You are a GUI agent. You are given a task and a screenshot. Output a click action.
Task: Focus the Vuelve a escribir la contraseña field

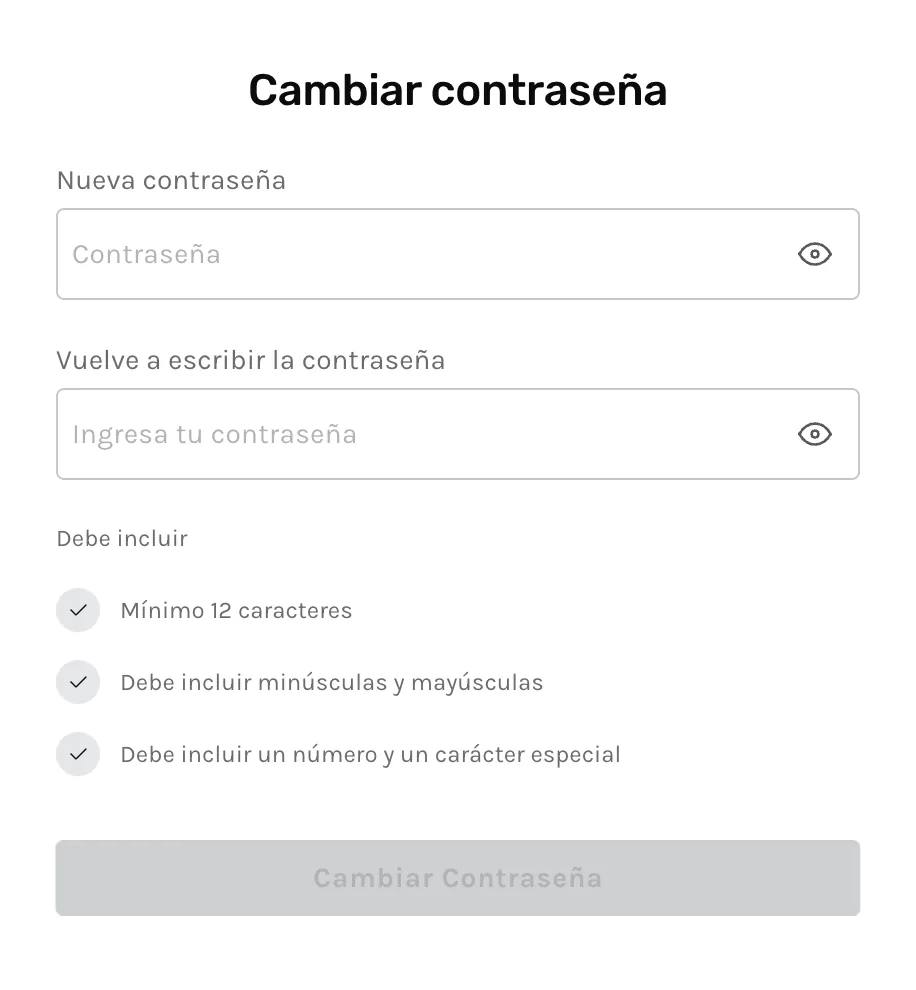click(420, 434)
